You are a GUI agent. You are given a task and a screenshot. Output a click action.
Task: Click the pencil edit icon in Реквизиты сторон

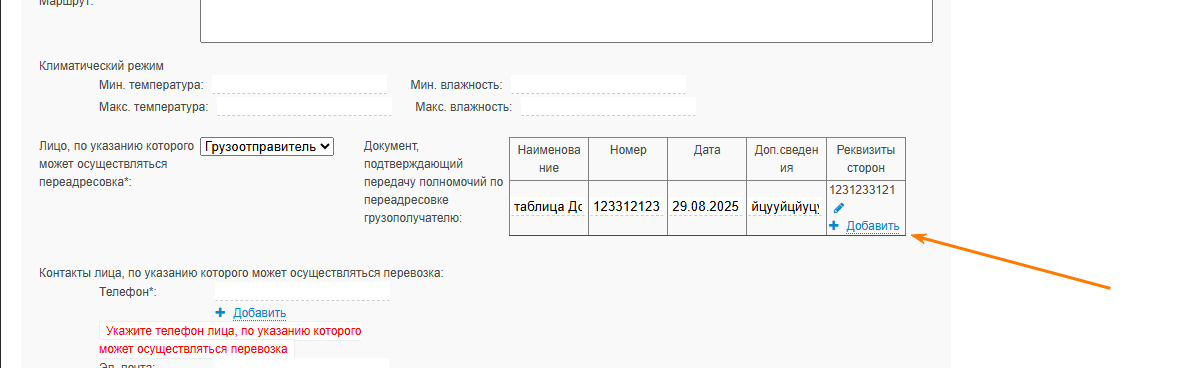click(838, 208)
